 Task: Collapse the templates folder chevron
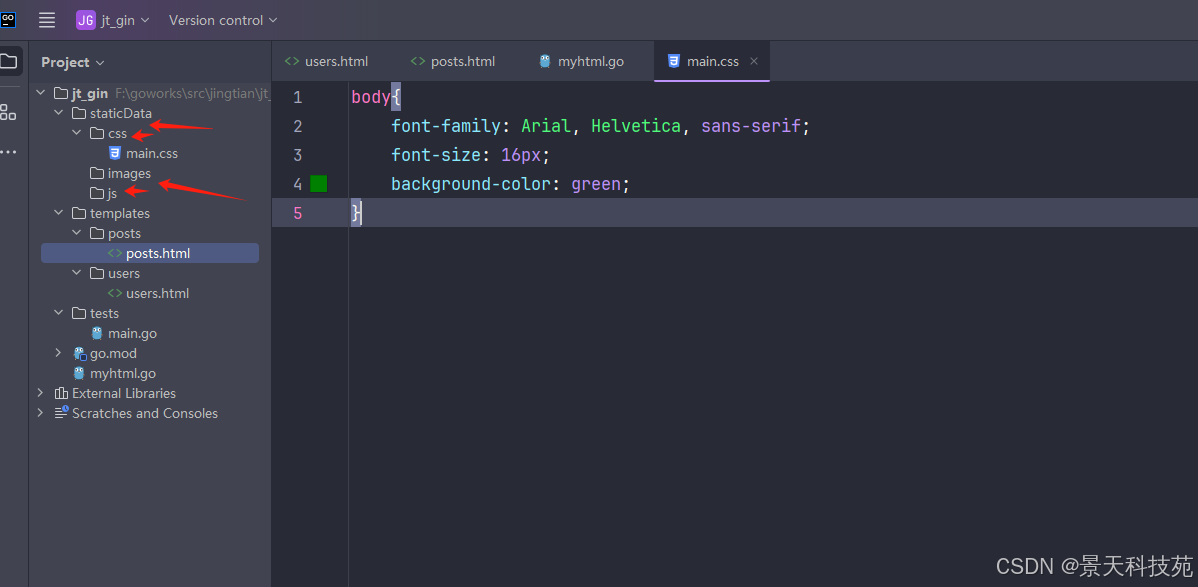click(x=59, y=213)
